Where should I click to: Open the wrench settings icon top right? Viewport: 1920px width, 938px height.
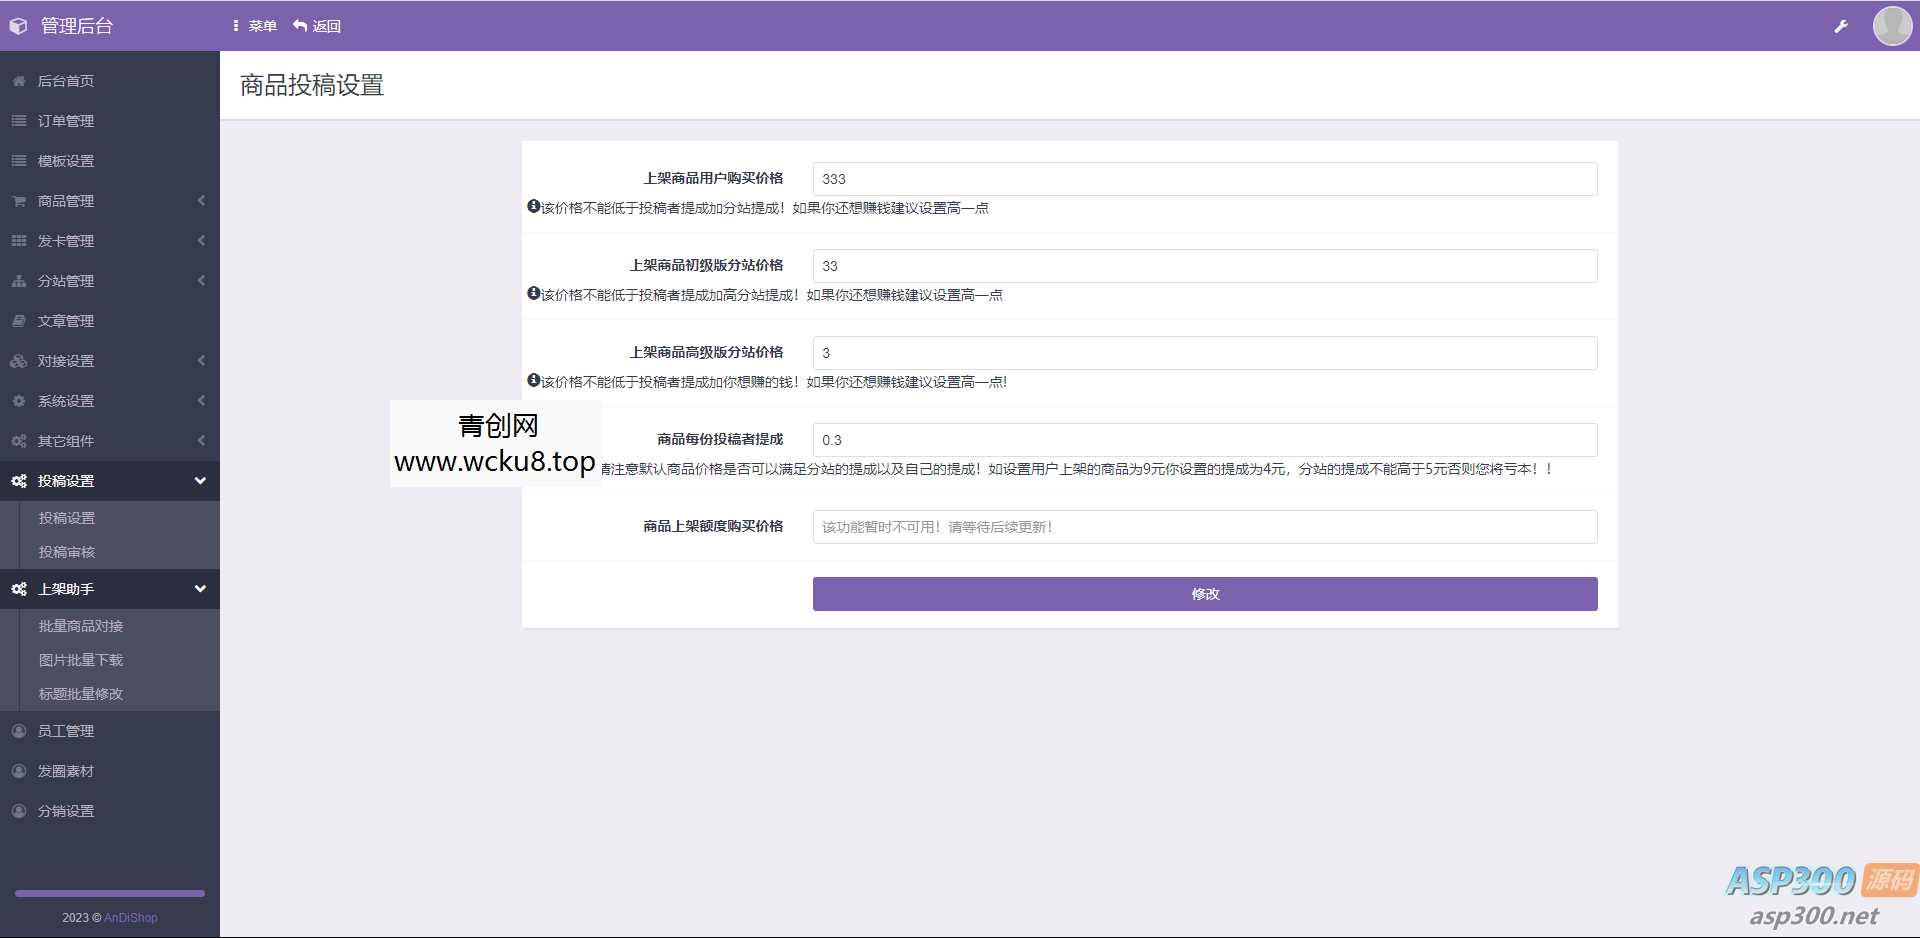pyautogui.click(x=1842, y=26)
